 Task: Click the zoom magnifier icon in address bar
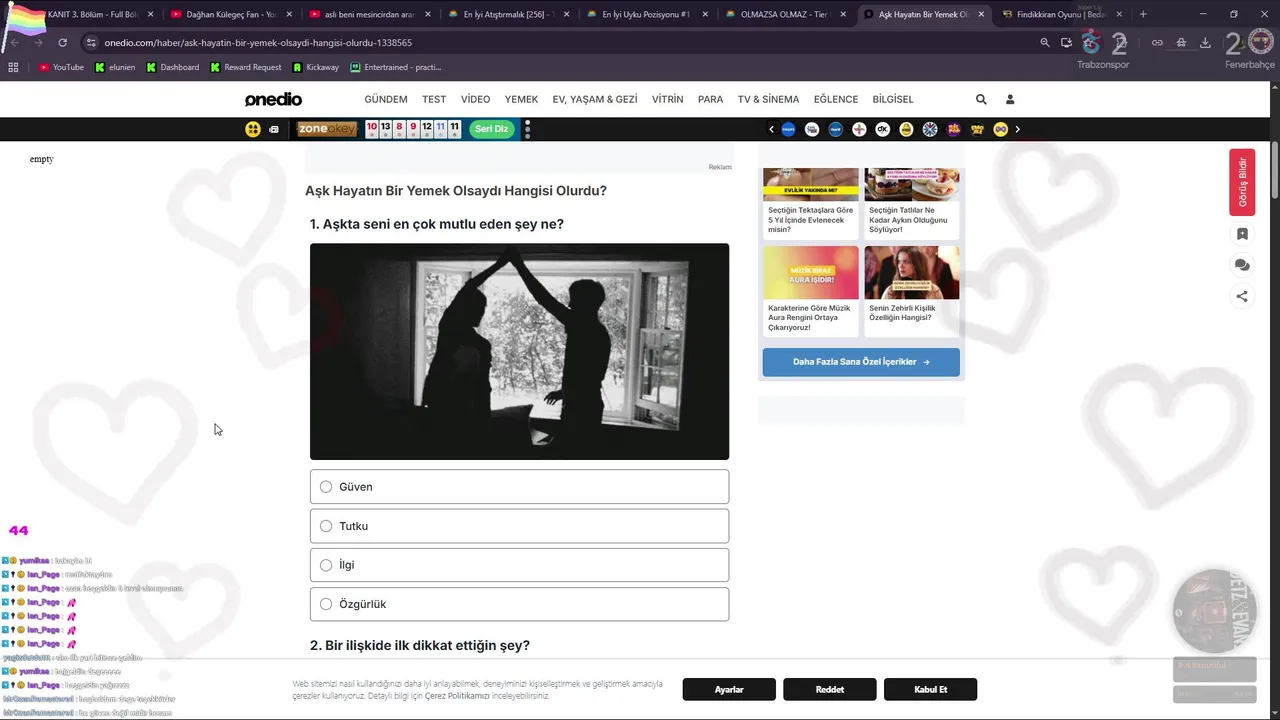click(x=1045, y=43)
